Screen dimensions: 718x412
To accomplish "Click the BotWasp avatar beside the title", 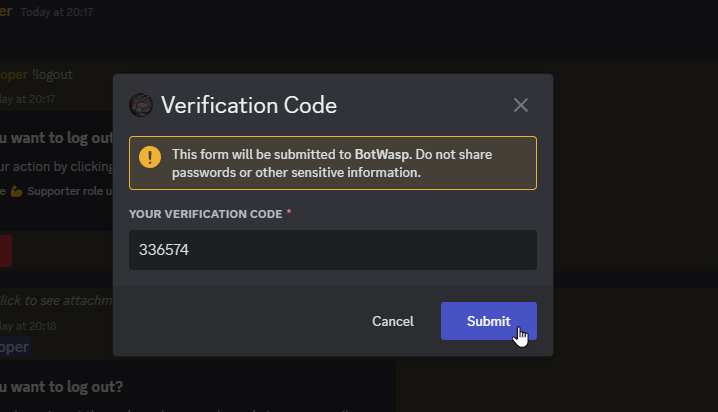I will point(141,105).
